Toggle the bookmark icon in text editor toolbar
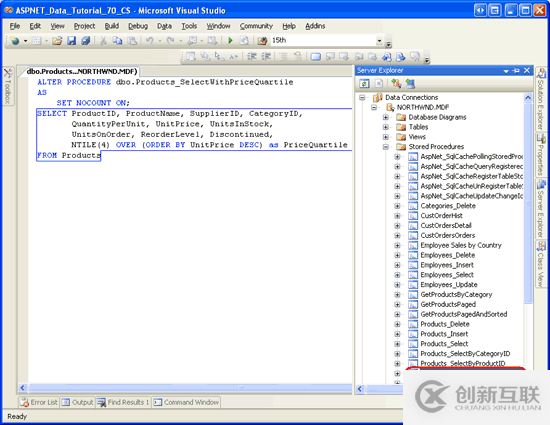Screen dimensions: 550x425 tap(315, 56)
